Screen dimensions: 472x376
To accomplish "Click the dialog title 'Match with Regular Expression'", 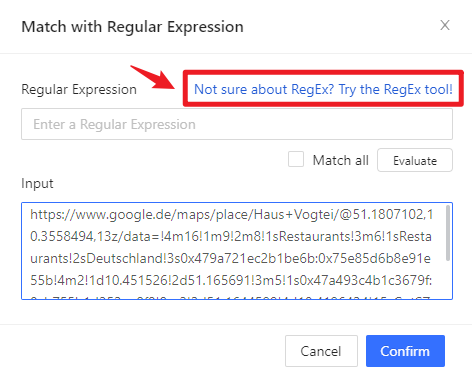I will tap(132, 27).
